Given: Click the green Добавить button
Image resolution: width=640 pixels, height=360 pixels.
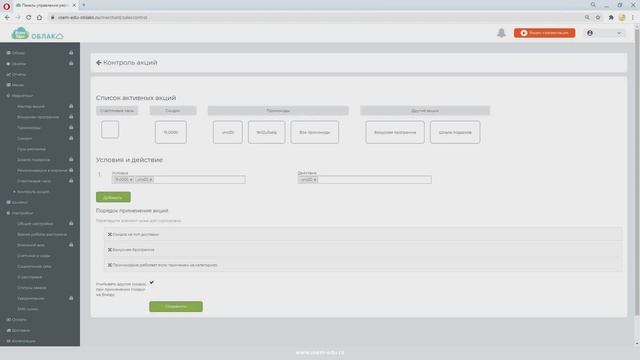Looking at the screenshot, I should (113, 197).
